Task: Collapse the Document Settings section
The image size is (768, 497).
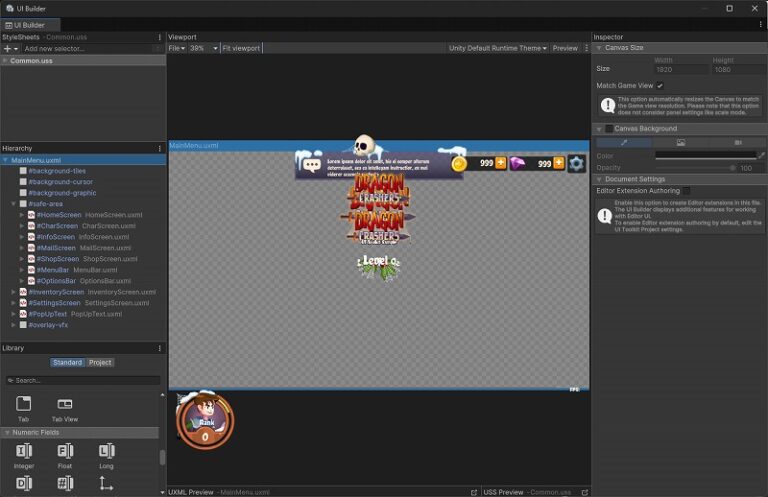Action: (599, 179)
